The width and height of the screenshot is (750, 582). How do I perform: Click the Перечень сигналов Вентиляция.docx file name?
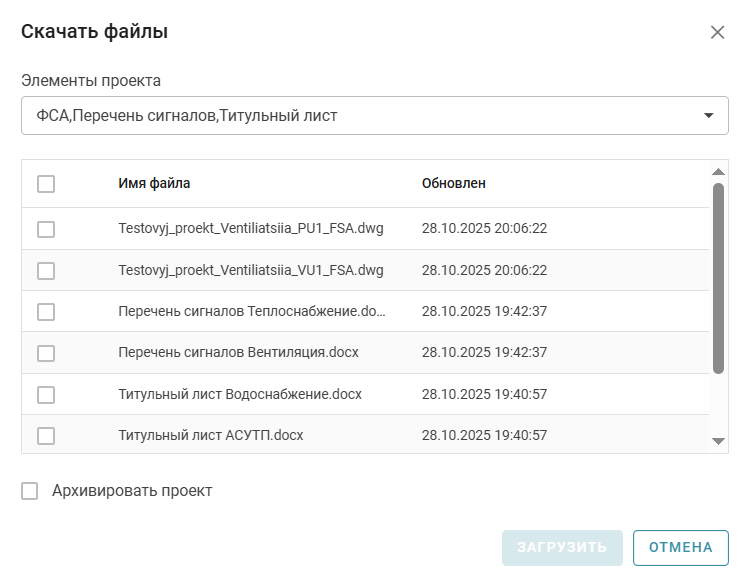coord(238,353)
